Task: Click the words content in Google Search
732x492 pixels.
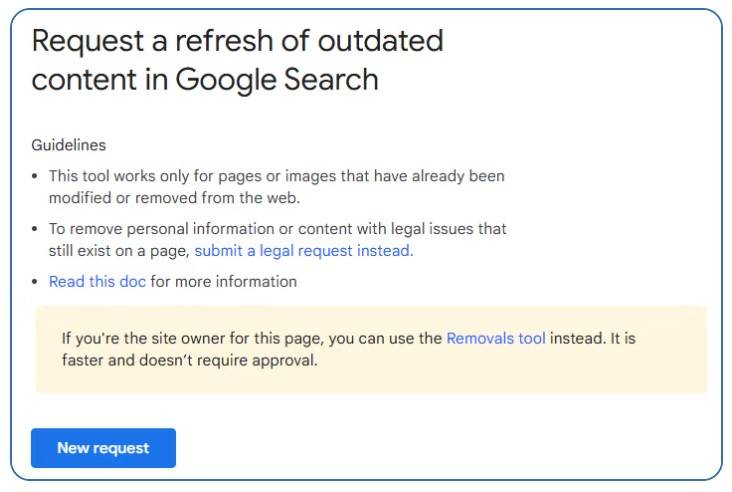Action: [205, 79]
